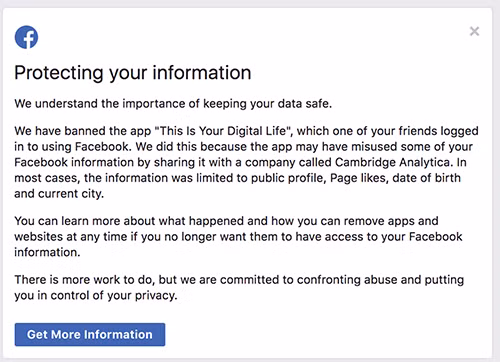Click the text 'We have banned the app'

click(83, 131)
